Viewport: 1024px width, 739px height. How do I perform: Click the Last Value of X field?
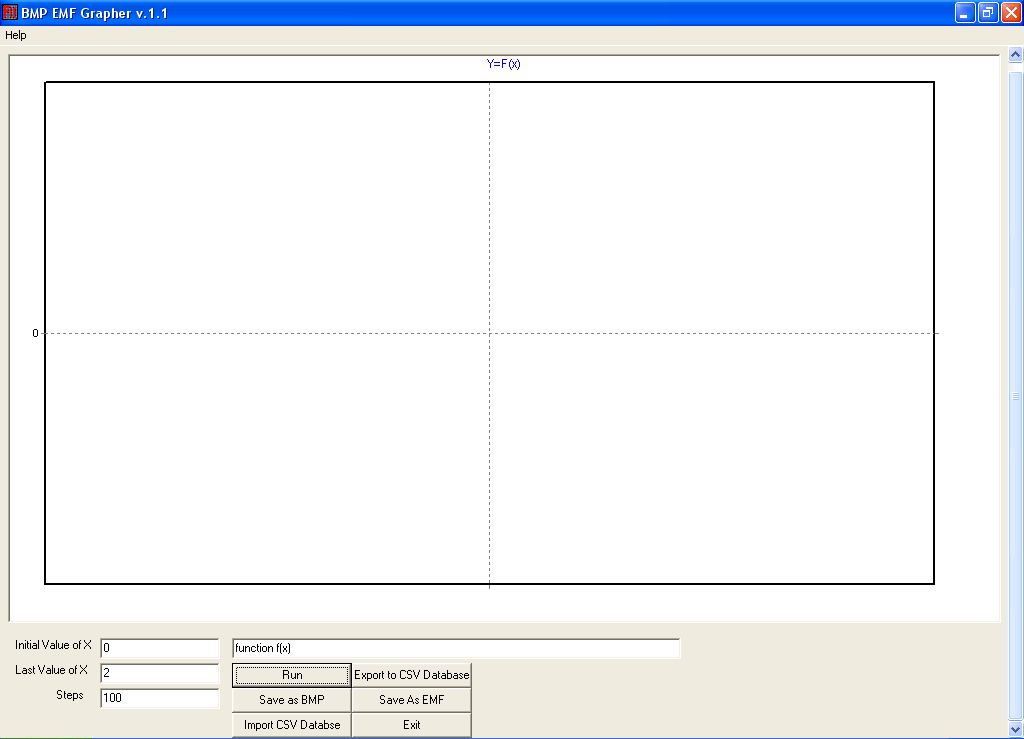[x=159, y=673]
